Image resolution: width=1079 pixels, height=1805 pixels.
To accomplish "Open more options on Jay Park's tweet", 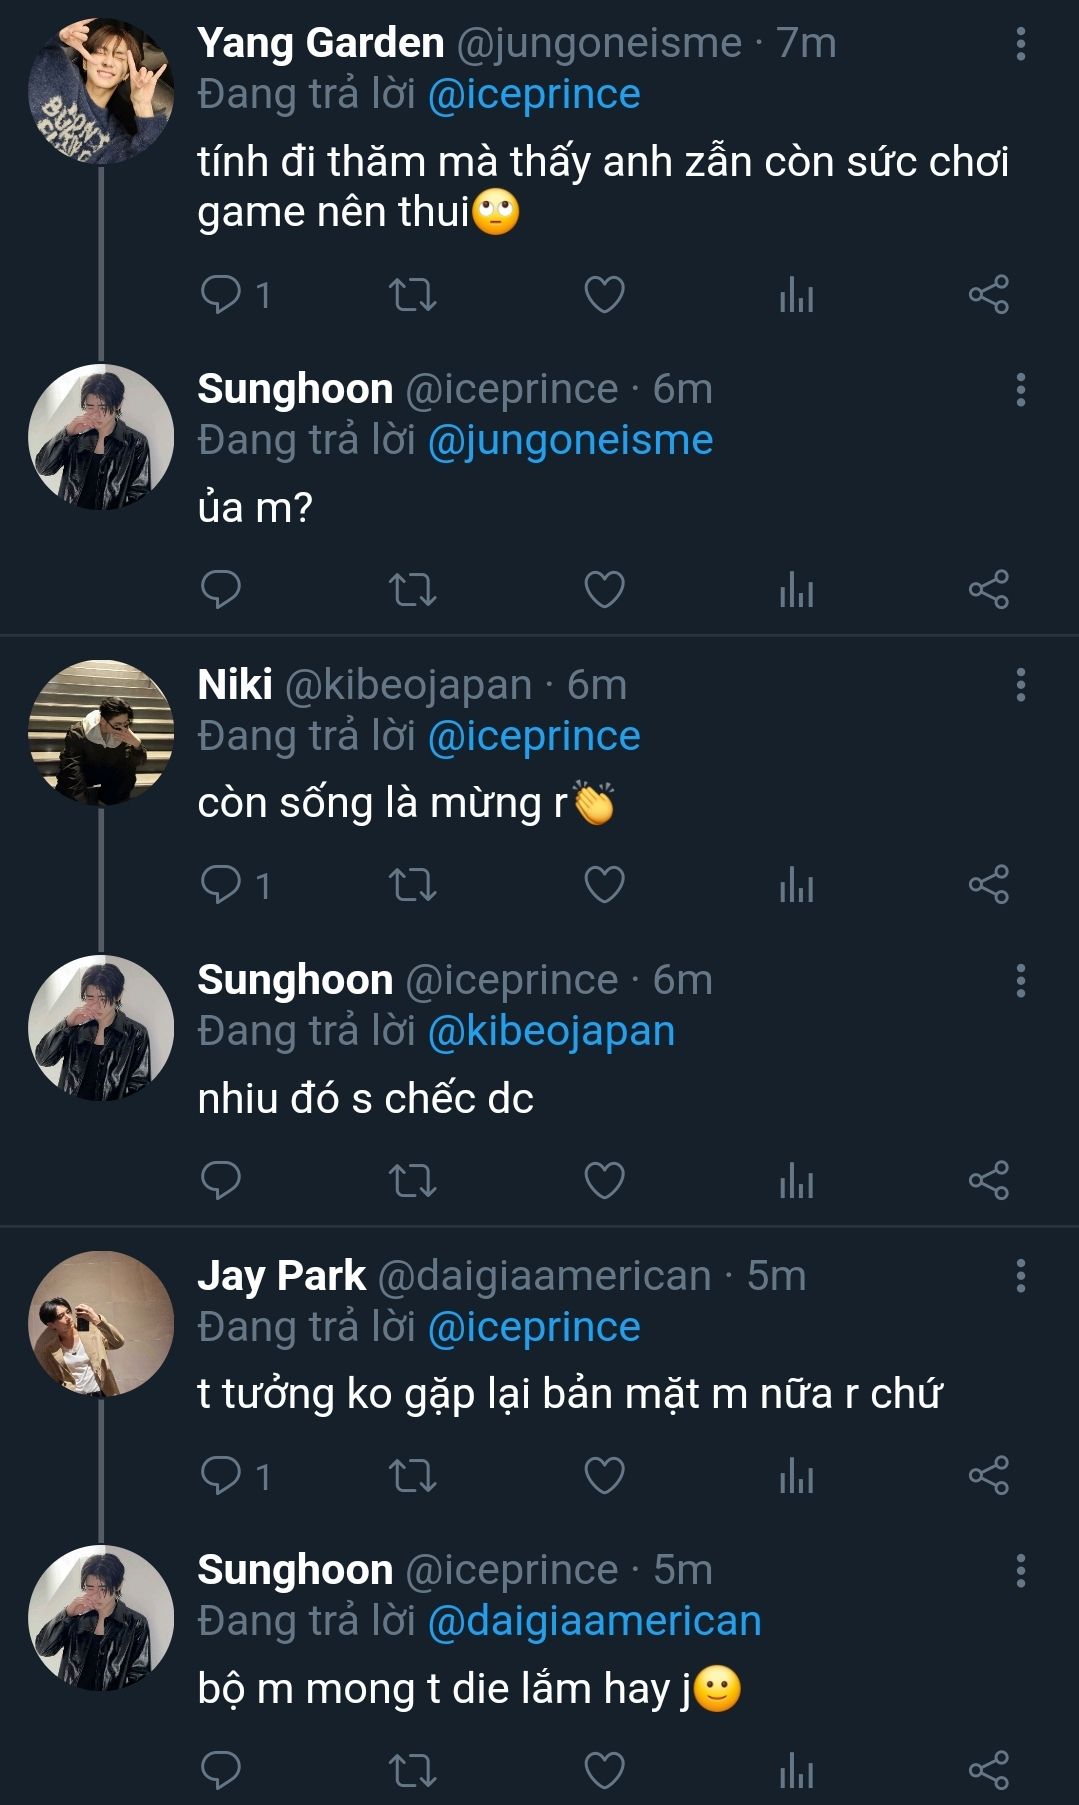I will (x=1020, y=1276).
